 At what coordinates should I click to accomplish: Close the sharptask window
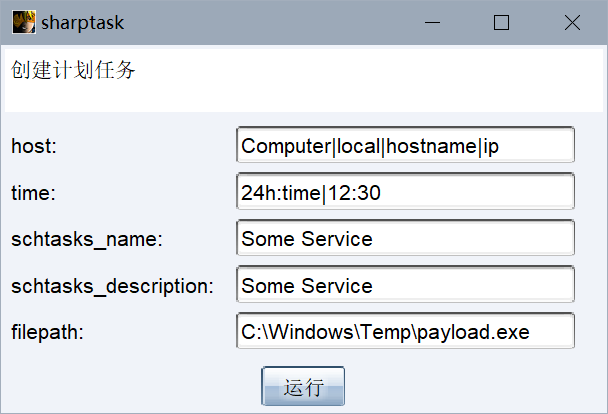click(572, 22)
